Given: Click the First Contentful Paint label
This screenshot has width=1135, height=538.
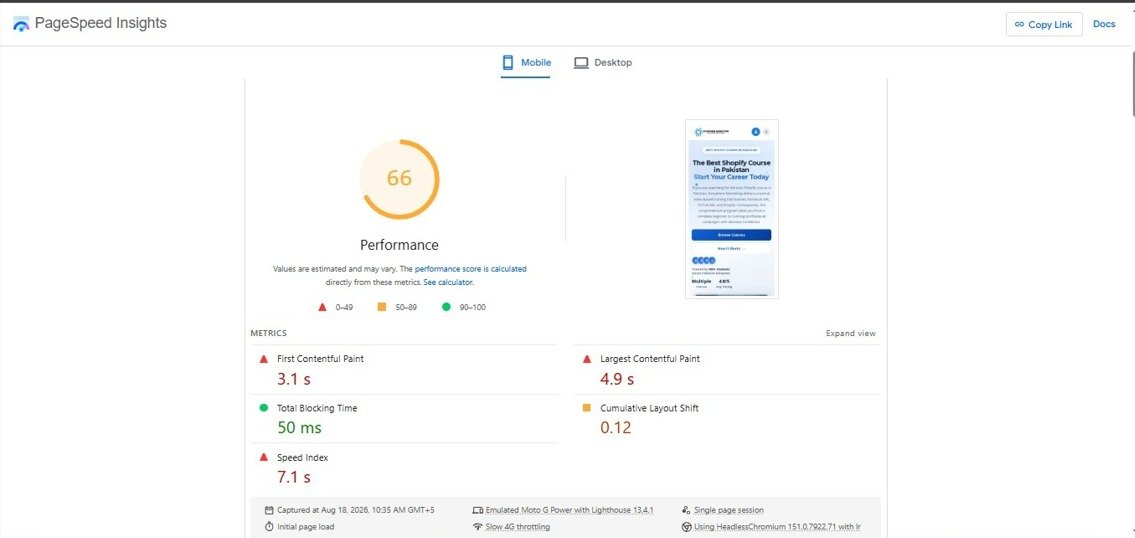Looking at the screenshot, I should [x=321, y=358].
